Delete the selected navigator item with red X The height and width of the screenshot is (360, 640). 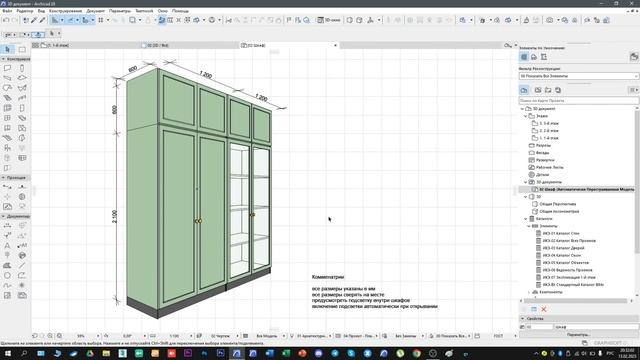(x=544, y=309)
